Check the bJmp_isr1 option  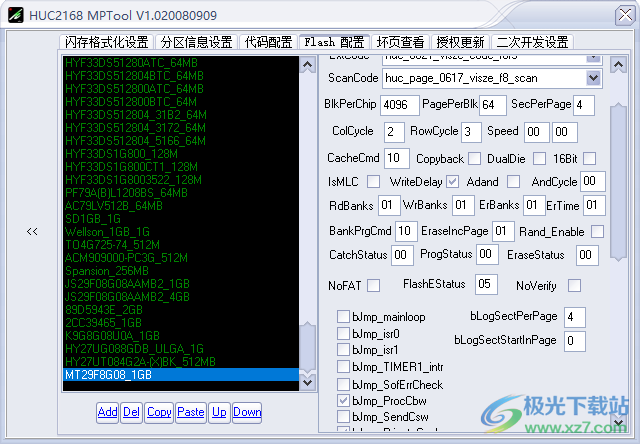point(343,350)
